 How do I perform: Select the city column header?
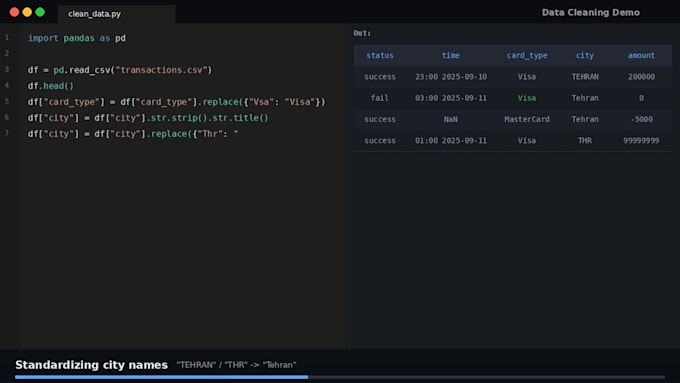coord(585,56)
